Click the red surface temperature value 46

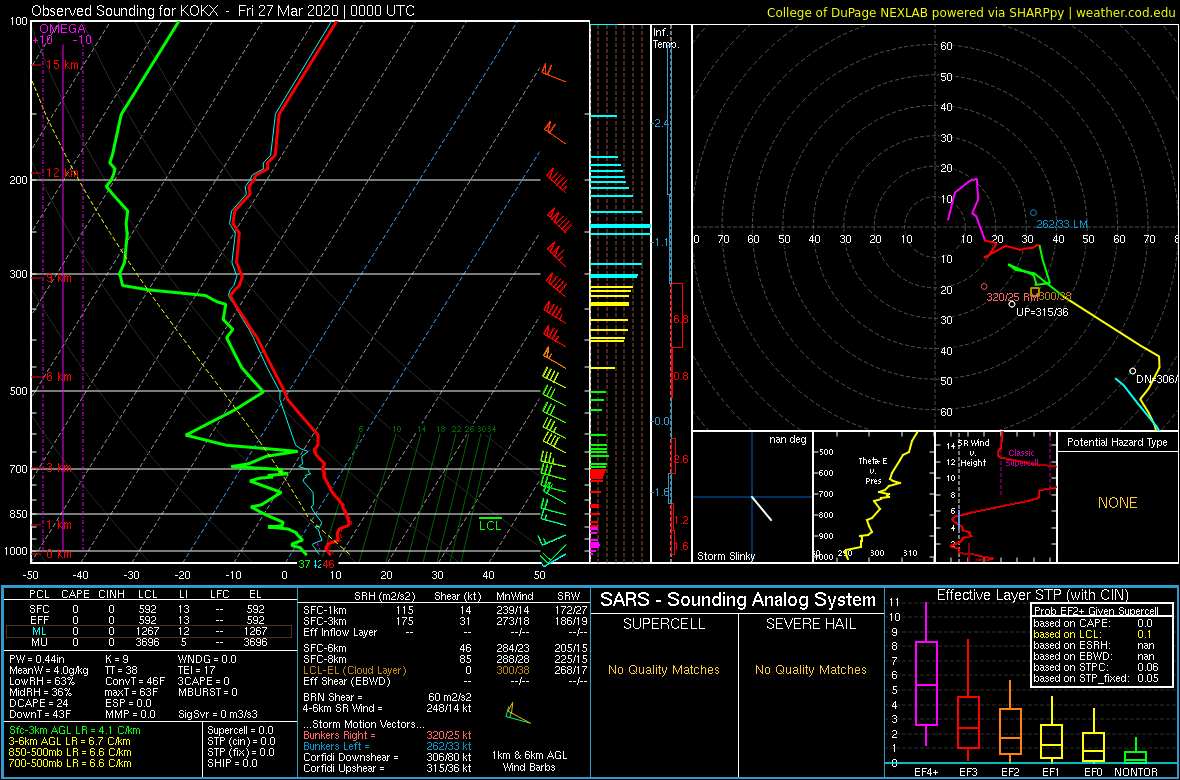pyautogui.click(x=328, y=563)
